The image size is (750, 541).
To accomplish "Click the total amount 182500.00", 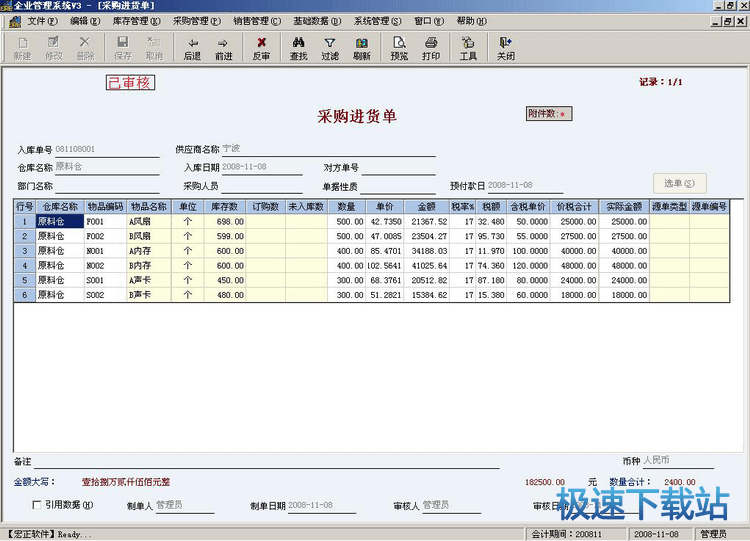I will [x=545, y=482].
